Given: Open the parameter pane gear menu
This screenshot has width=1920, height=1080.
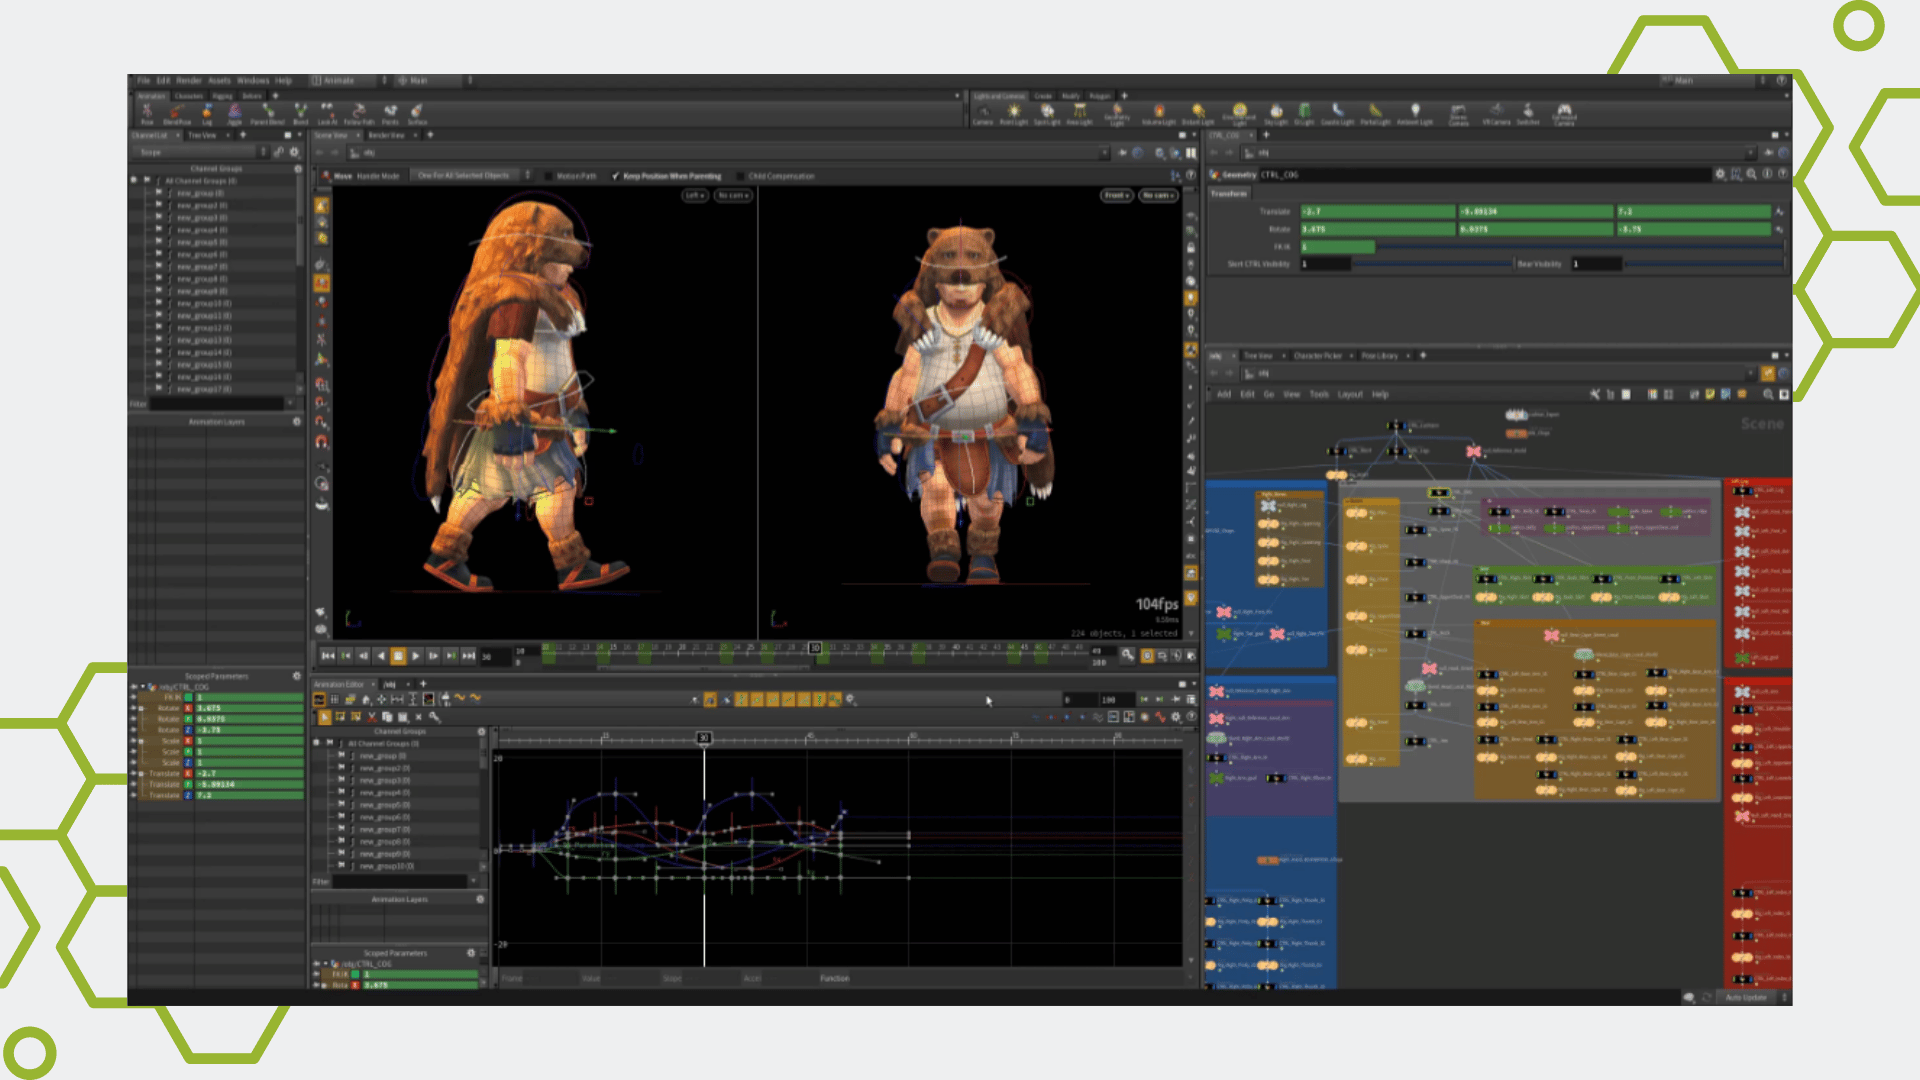Looking at the screenshot, I should pos(1720,174).
